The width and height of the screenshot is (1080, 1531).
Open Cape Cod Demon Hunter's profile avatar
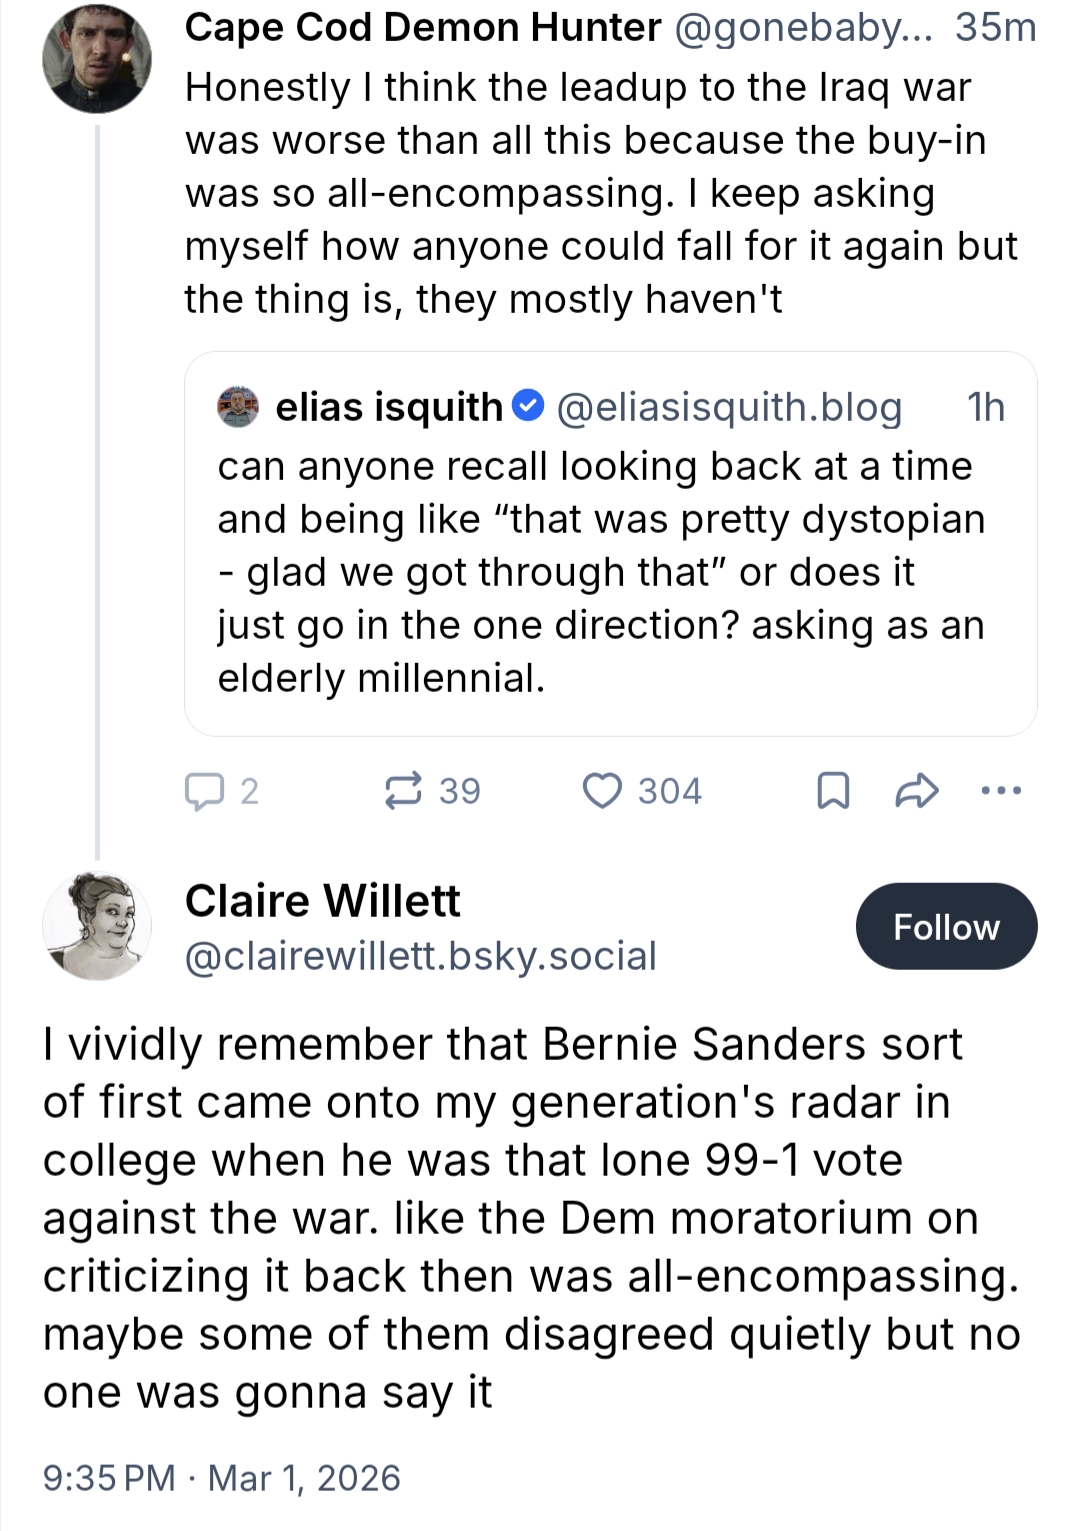point(97,58)
